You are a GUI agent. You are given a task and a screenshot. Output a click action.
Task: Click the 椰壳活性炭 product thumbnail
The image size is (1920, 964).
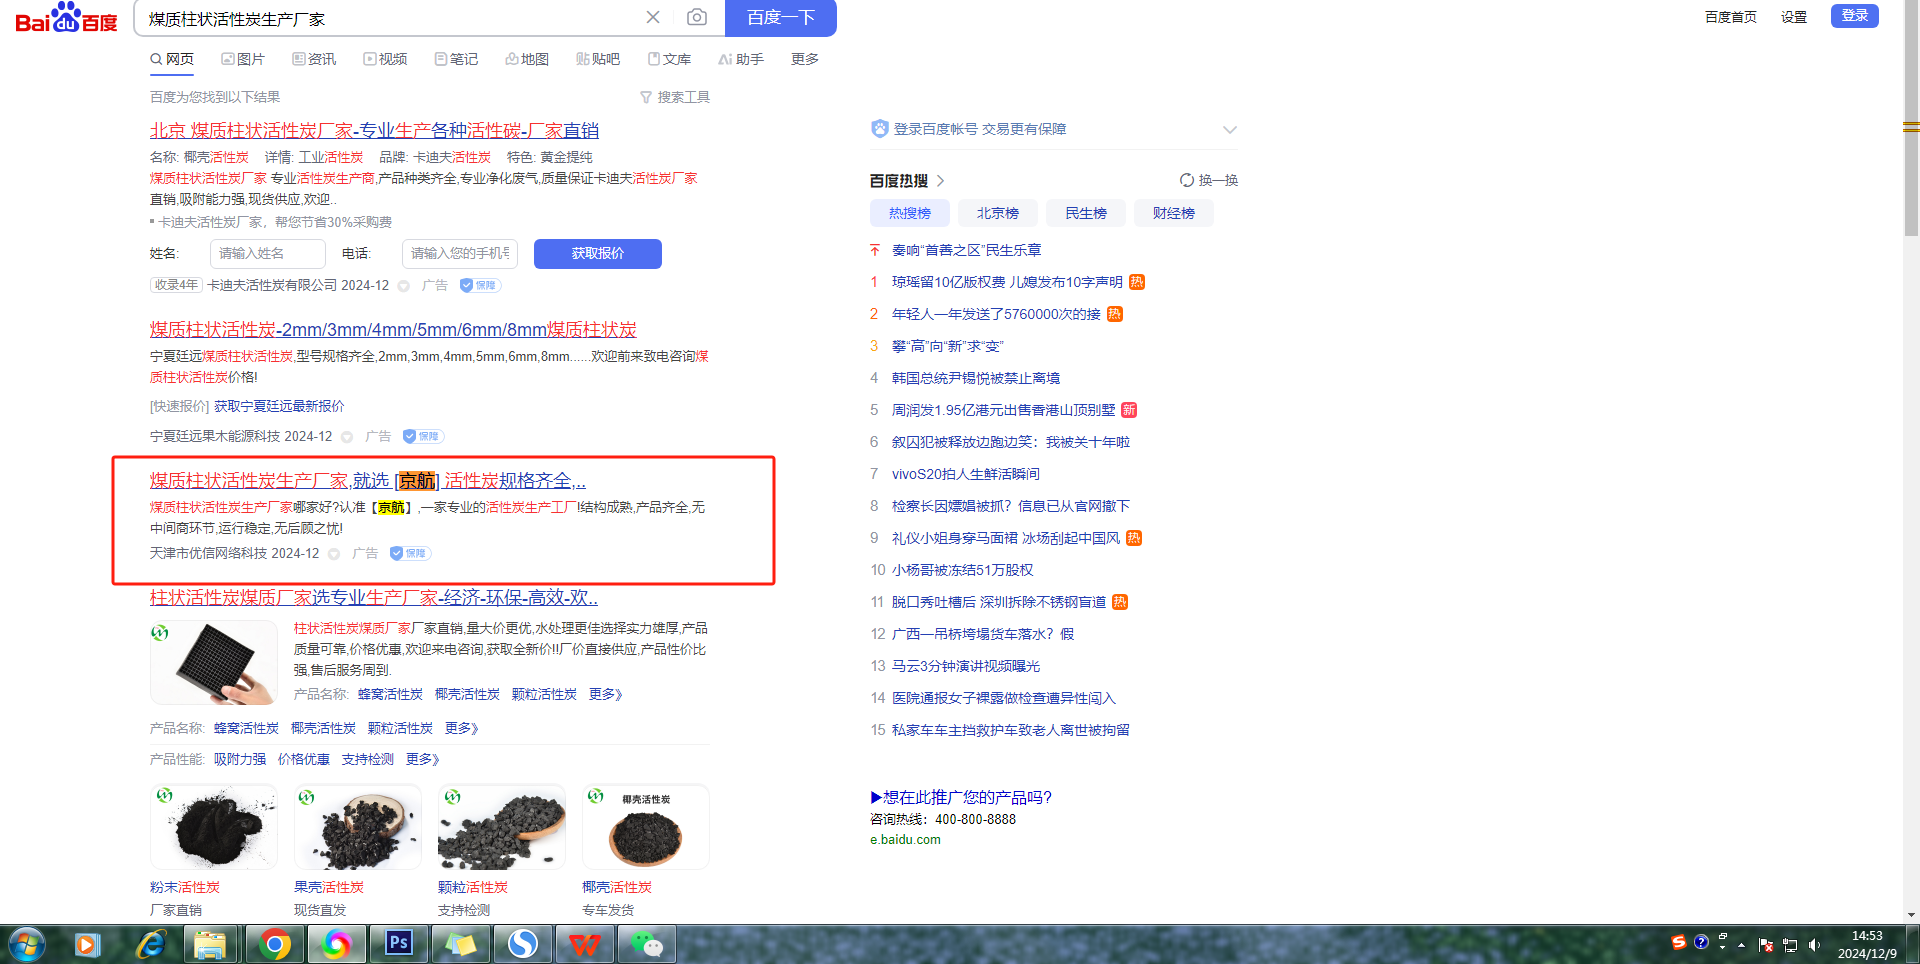(x=646, y=827)
